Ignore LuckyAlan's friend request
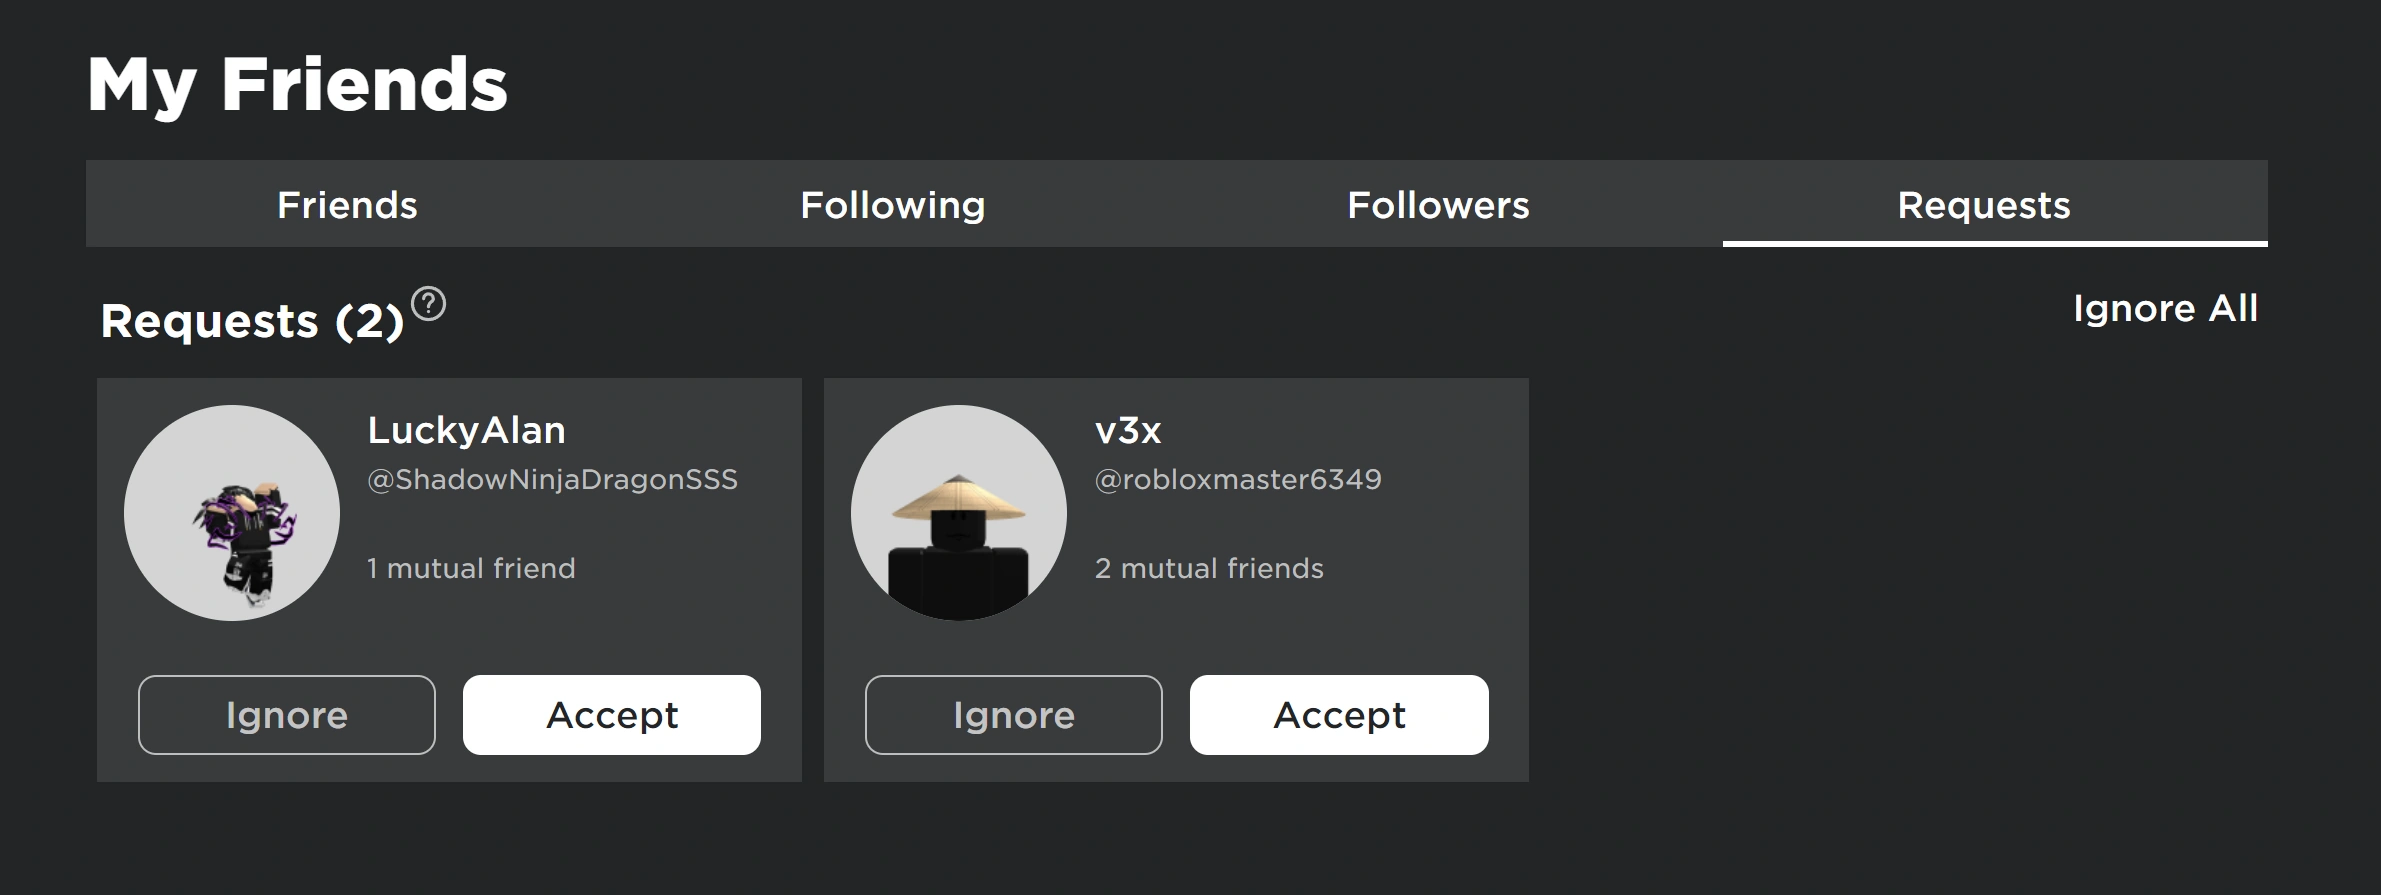This screenshot has width=2381, height=895. coord(286,714)
